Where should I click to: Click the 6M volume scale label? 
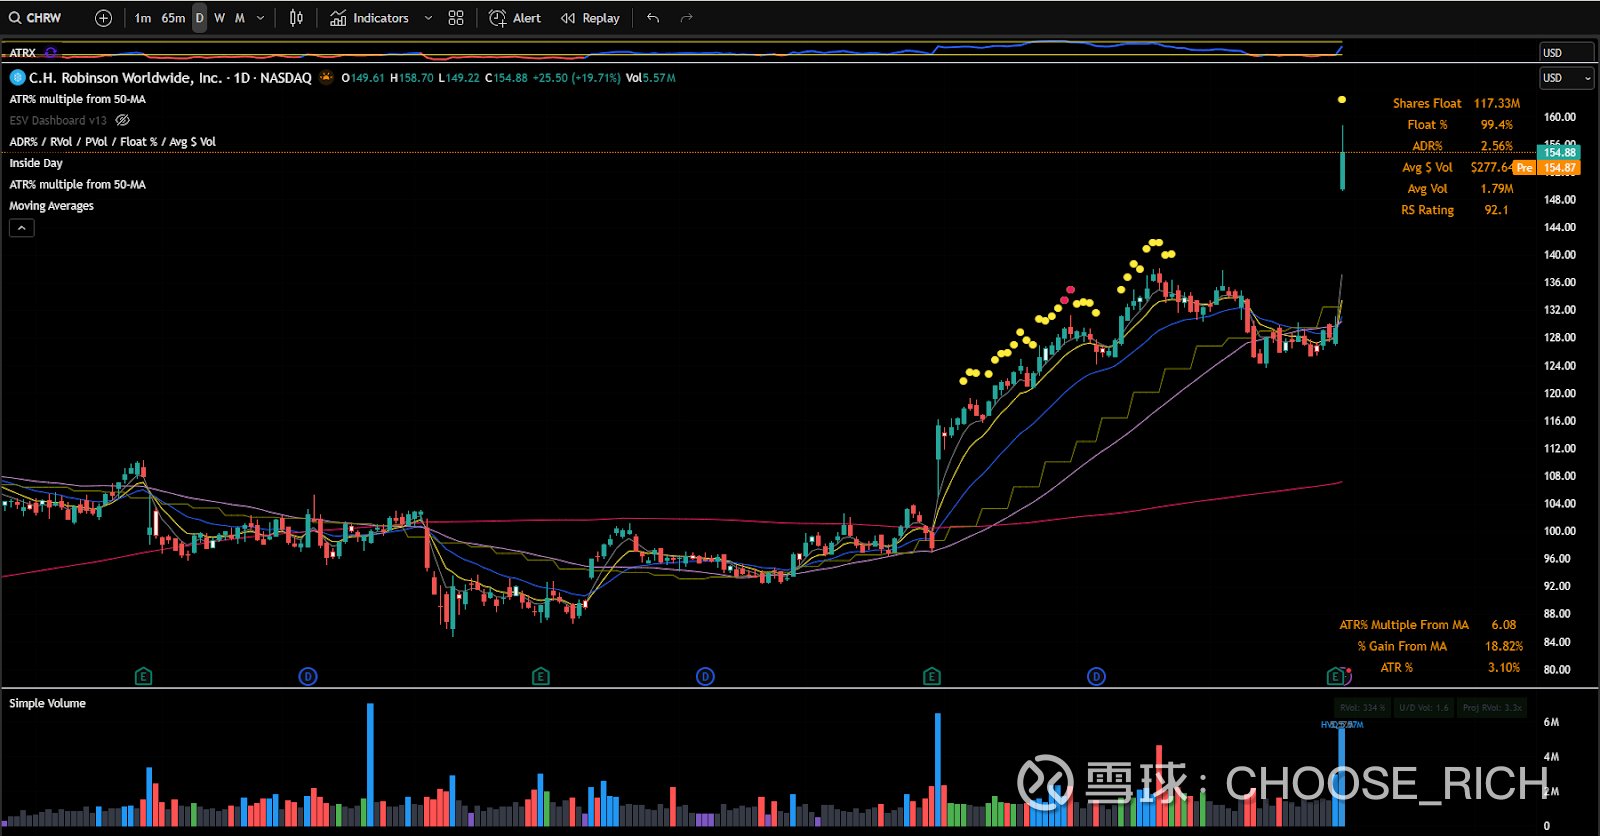pyautogui.click(x=1551, y=722)
